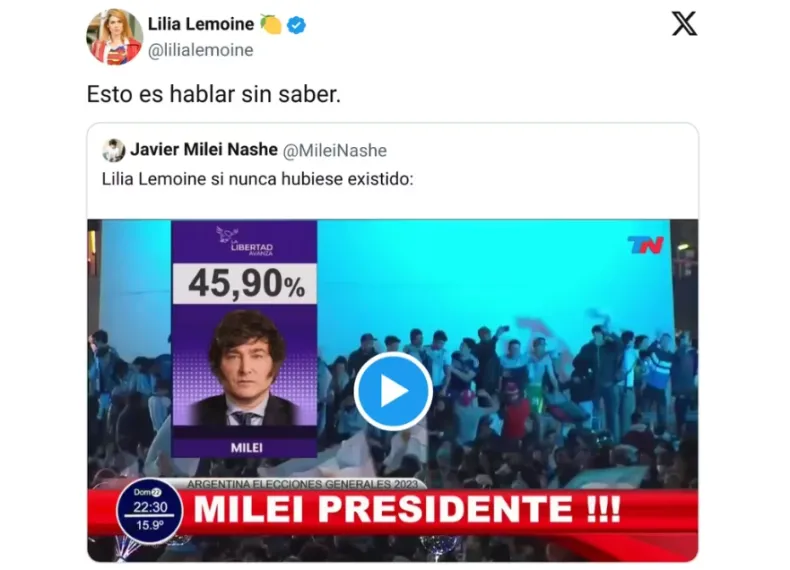790x570 pixels.
Task: Click the MILEI name label under portrait
Action: 246,448
